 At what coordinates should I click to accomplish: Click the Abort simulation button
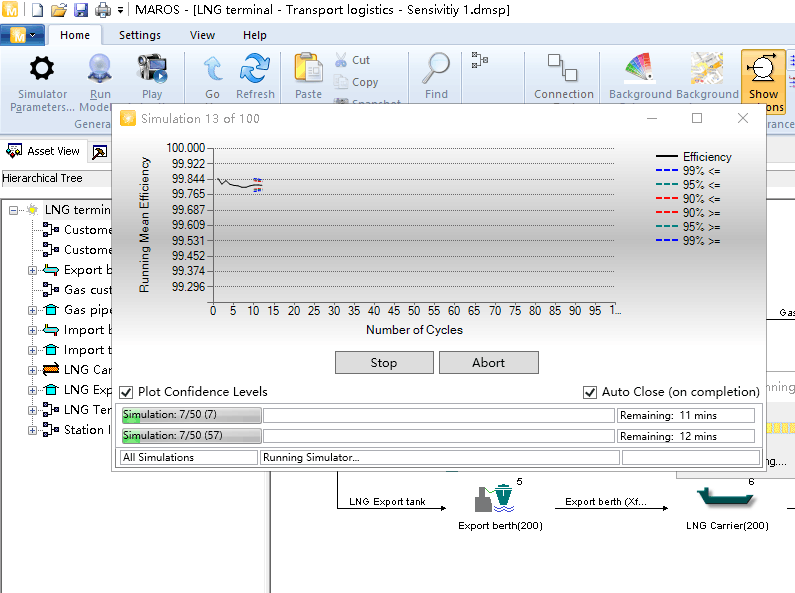pos(489,363)
